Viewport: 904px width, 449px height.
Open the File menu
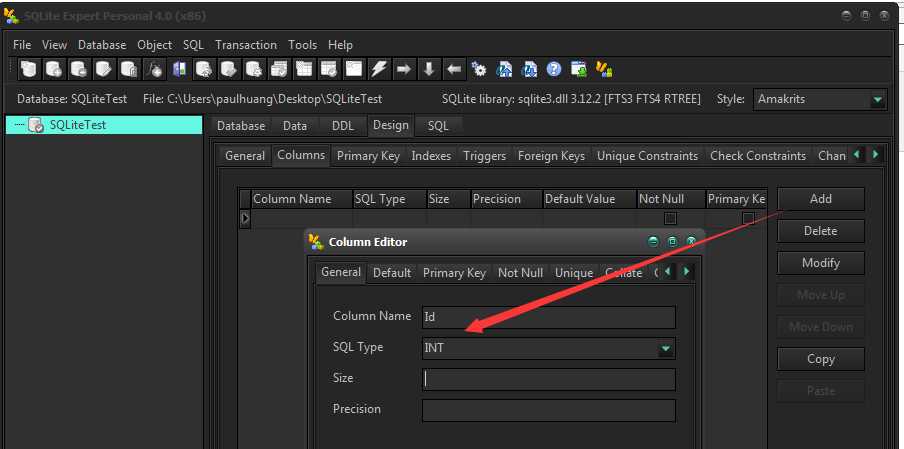(22, 45)
